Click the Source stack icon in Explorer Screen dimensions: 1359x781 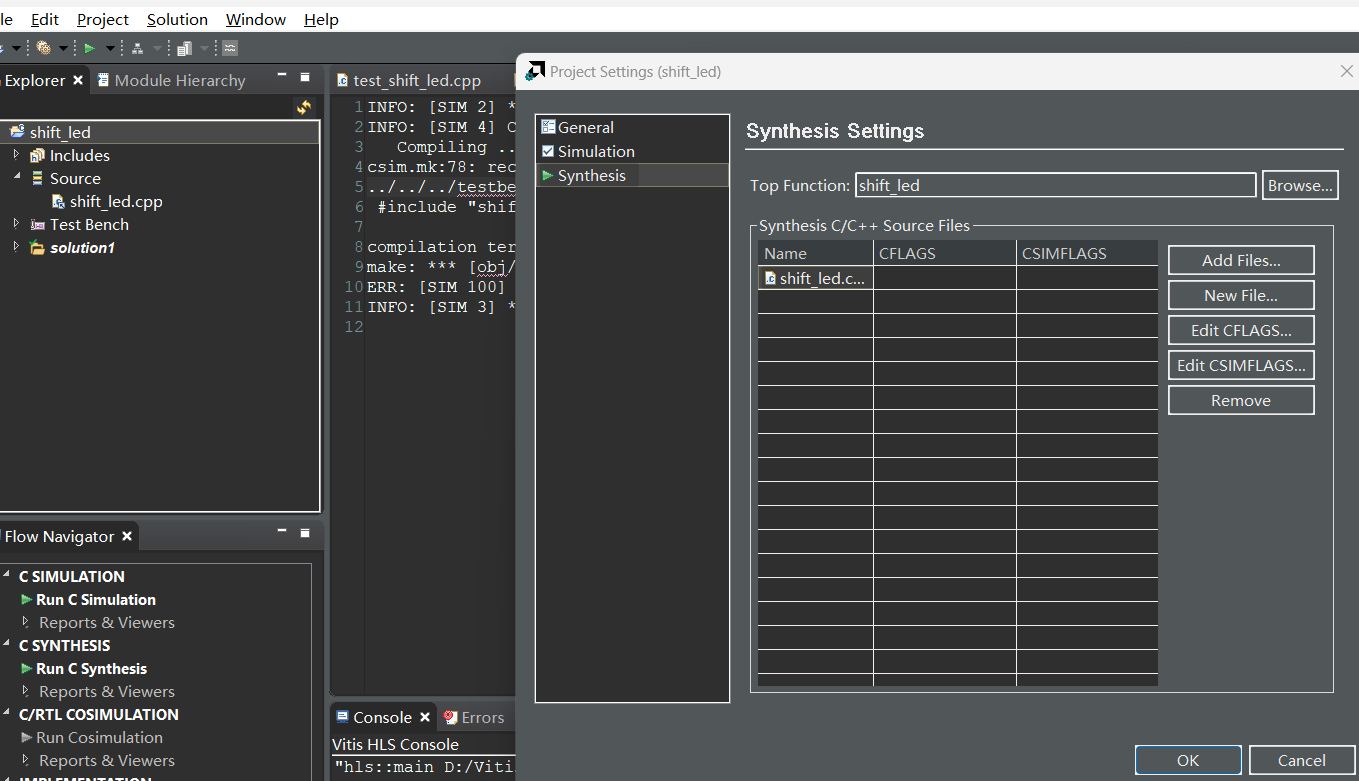38,178
